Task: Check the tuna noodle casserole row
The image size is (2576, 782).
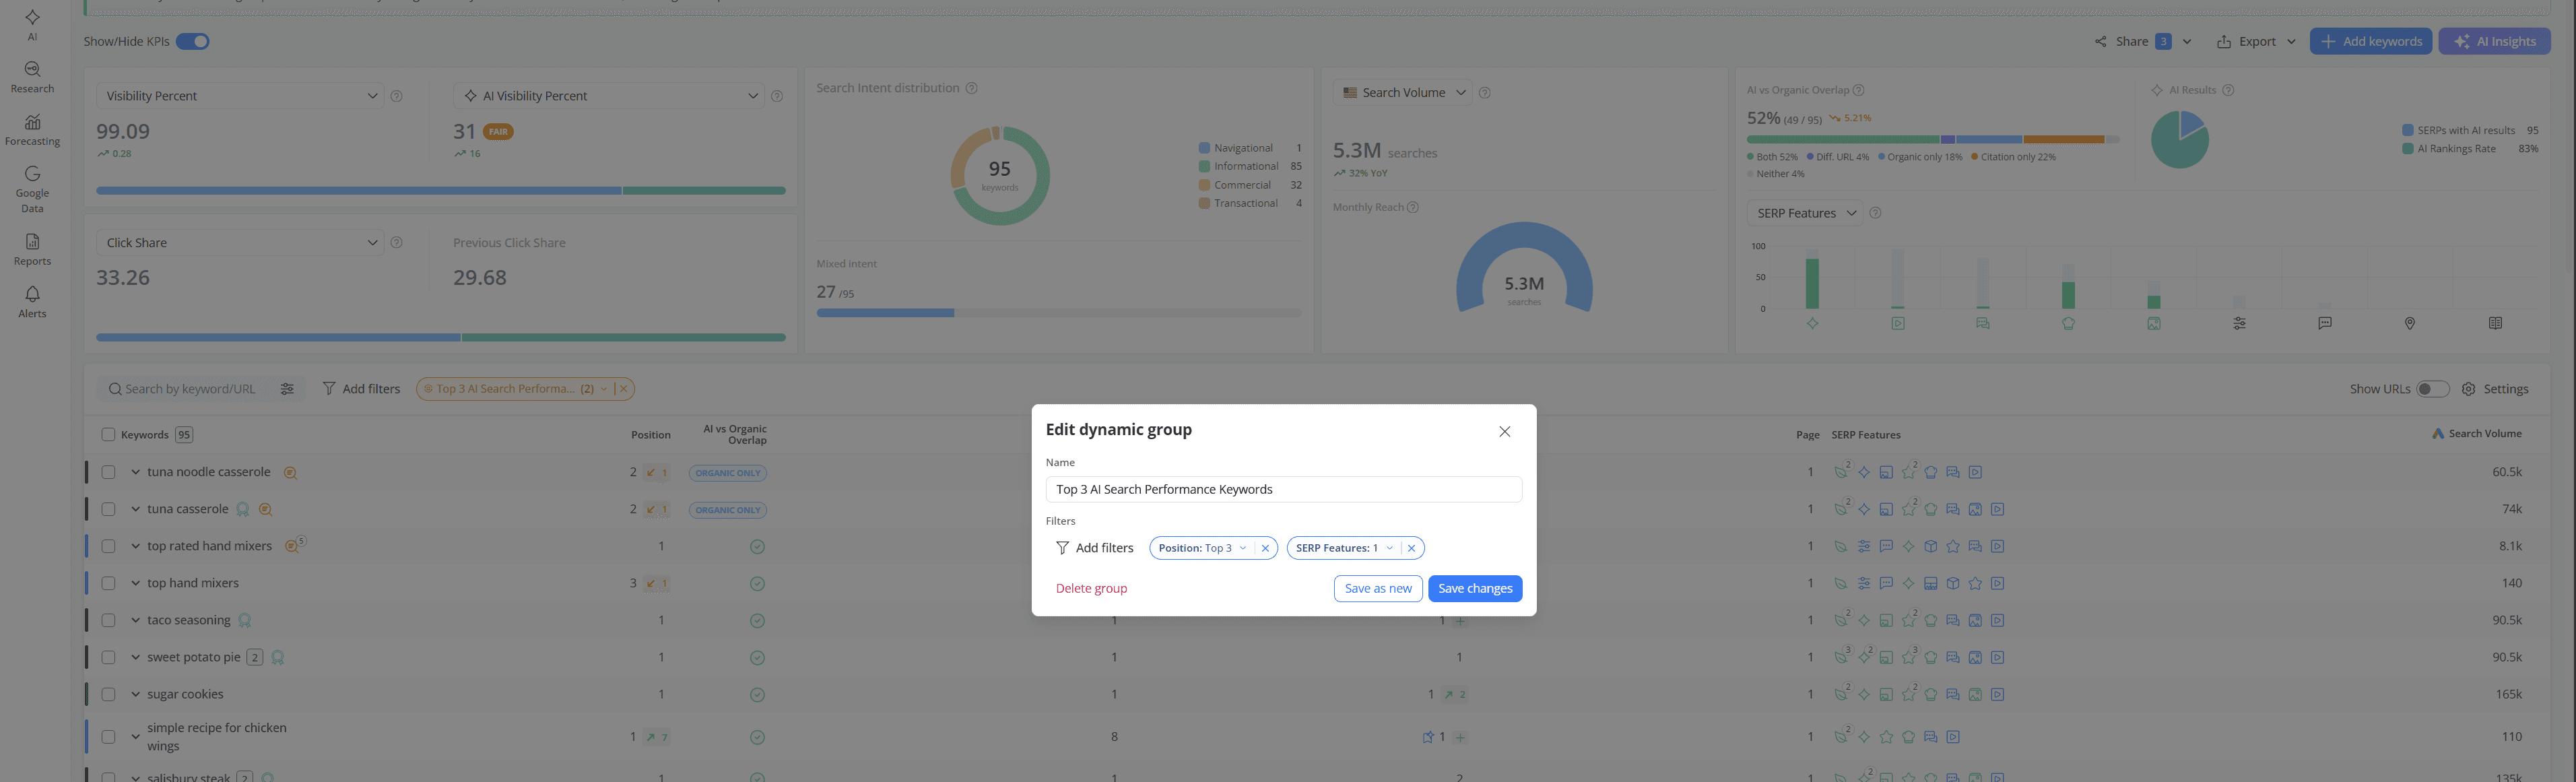Action: coord(109,472)
